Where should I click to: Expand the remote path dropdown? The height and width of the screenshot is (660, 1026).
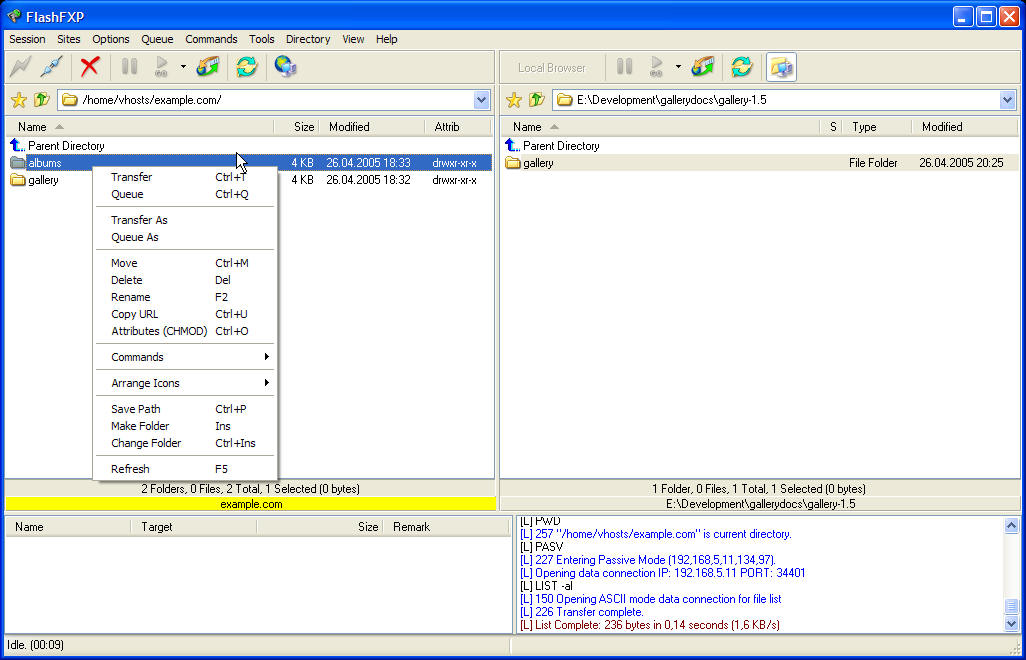tap(482, 100)
